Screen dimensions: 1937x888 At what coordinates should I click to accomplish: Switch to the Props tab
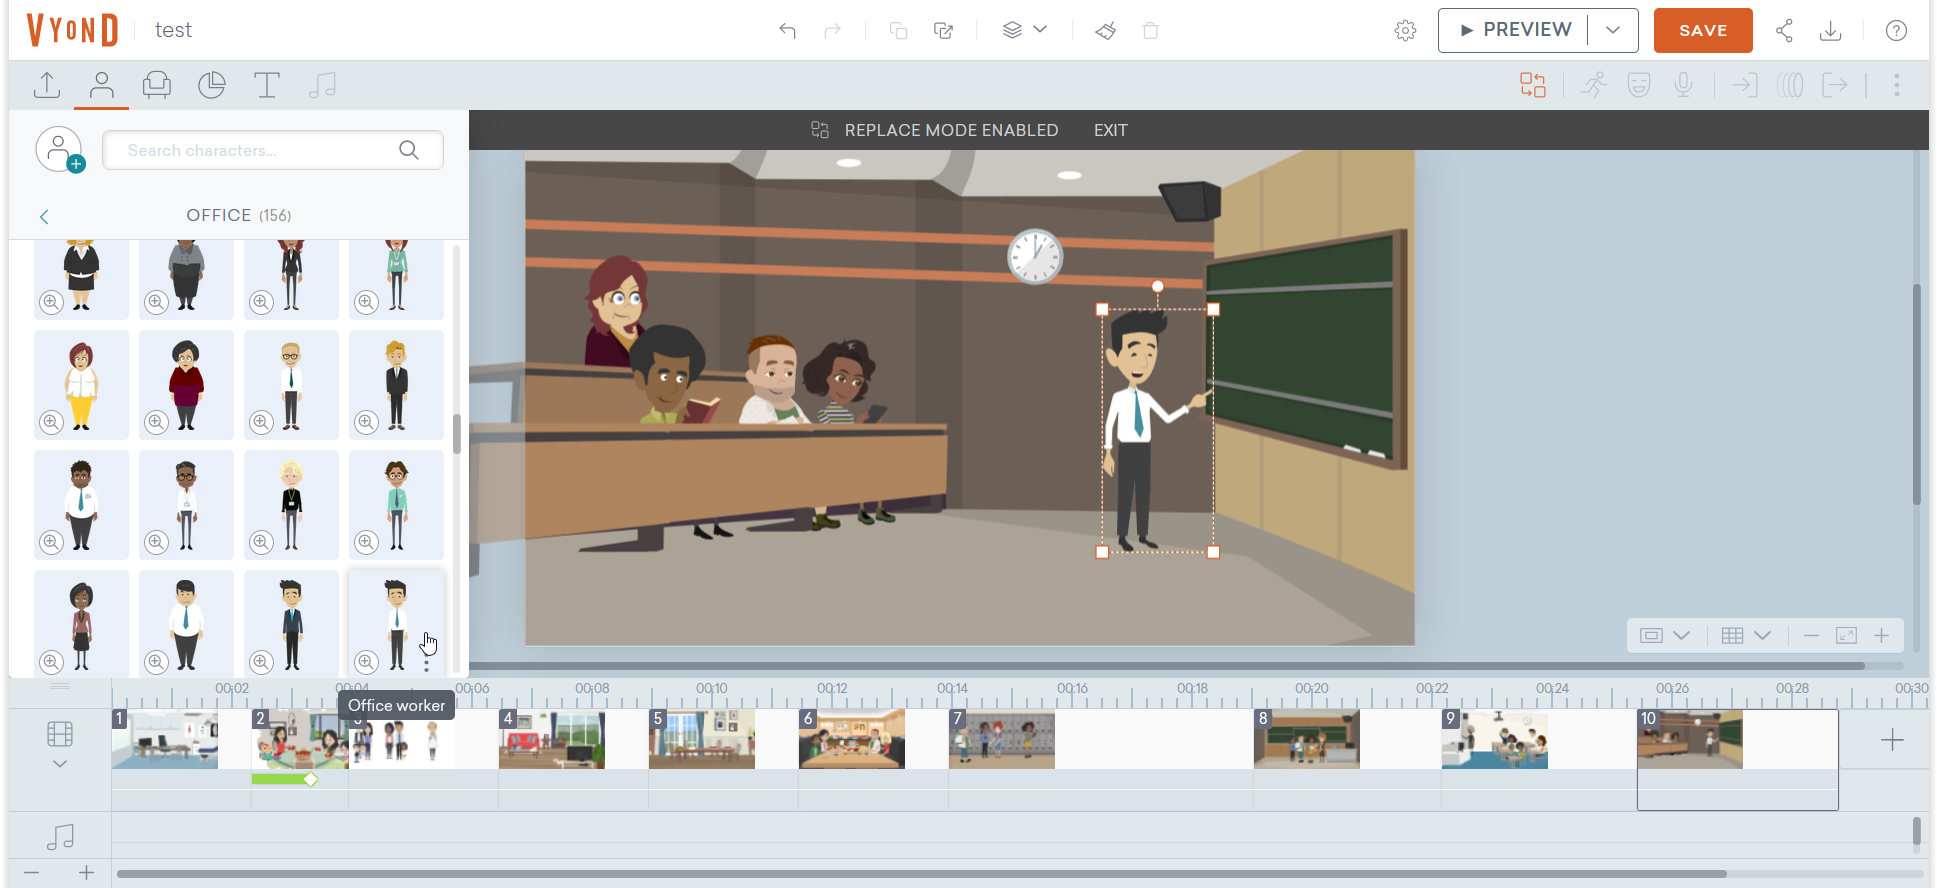tap(157, 85)
